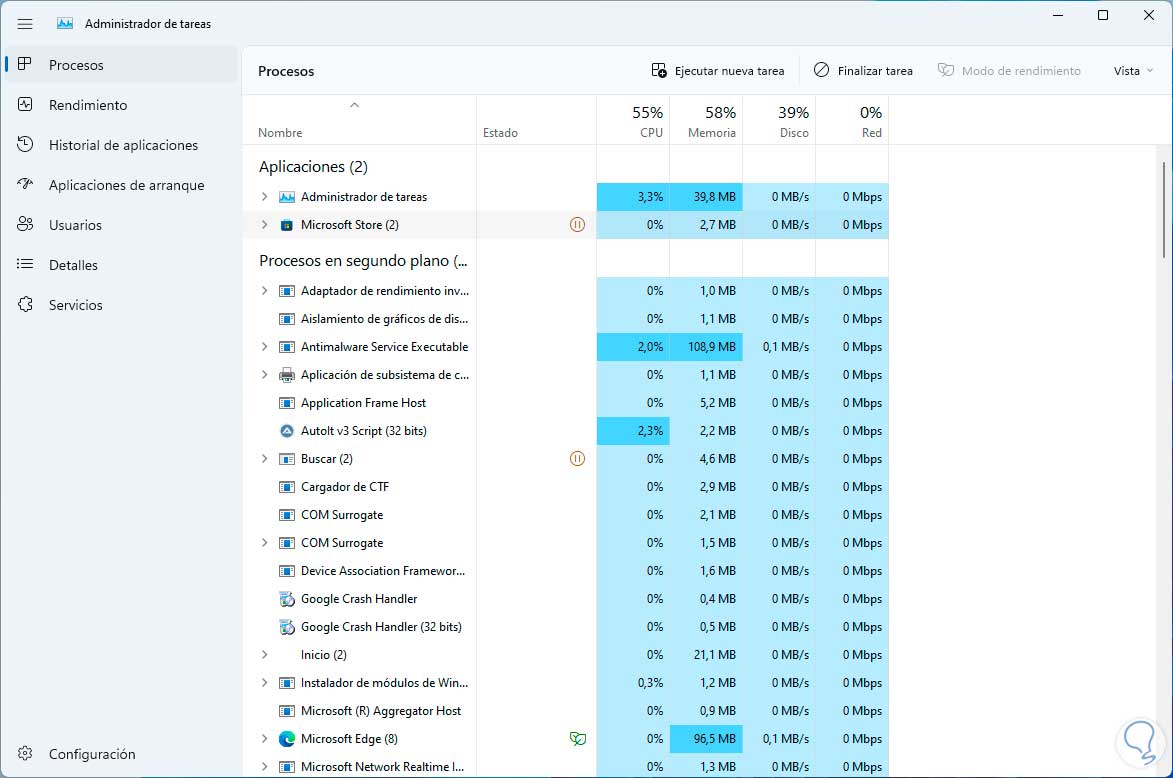Click the Aplicaciones de arranque gauge icon

pyautogui.click(x=25, y=184)
